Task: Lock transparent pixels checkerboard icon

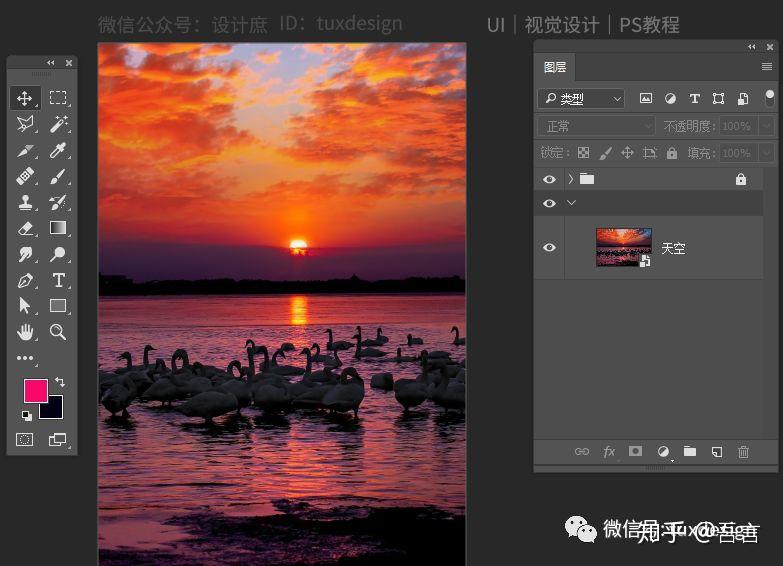Action: pyautogui.click(x=583, y=153)
